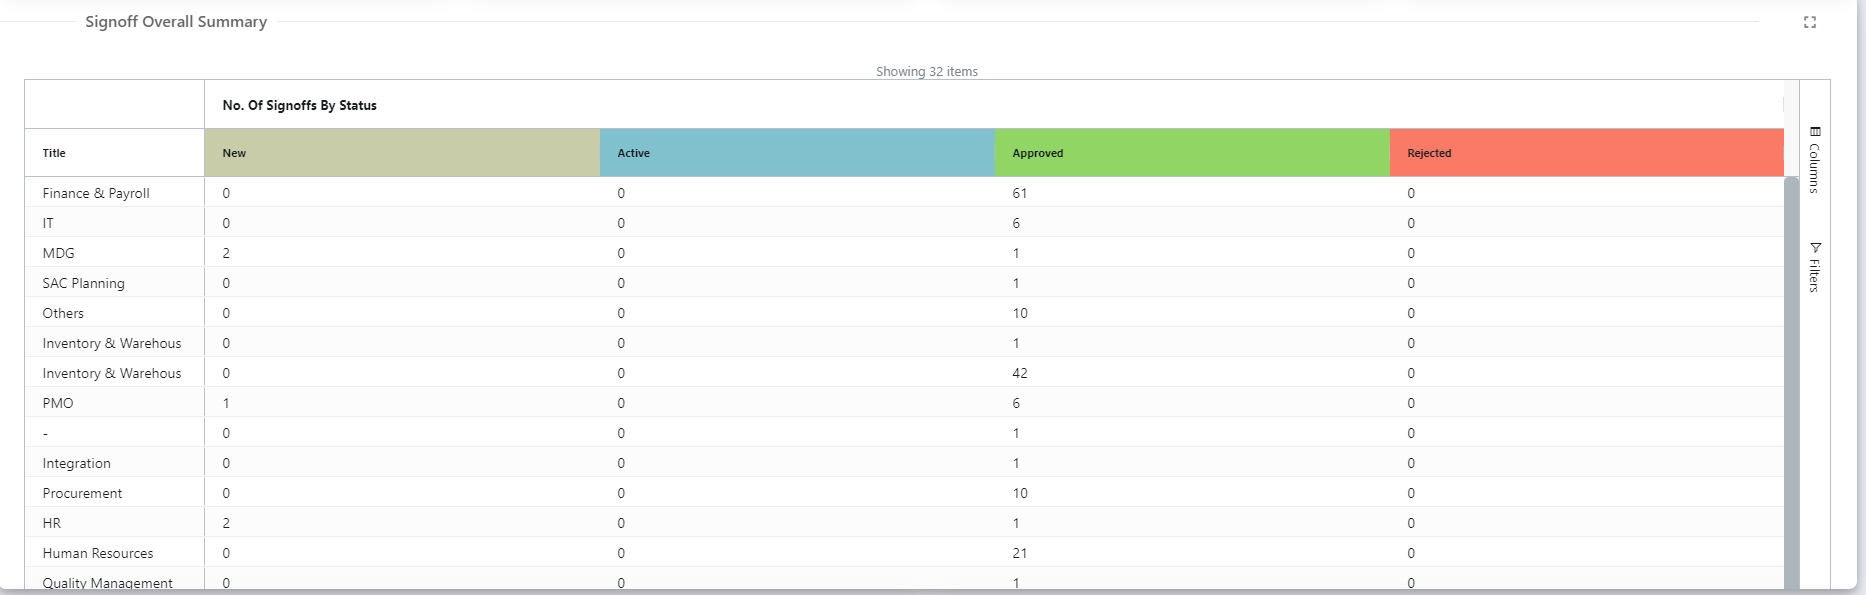Click Approved count 61 for Finance & Payroll
This screenshot has width=1866, height=595.
coord(1020,193)
